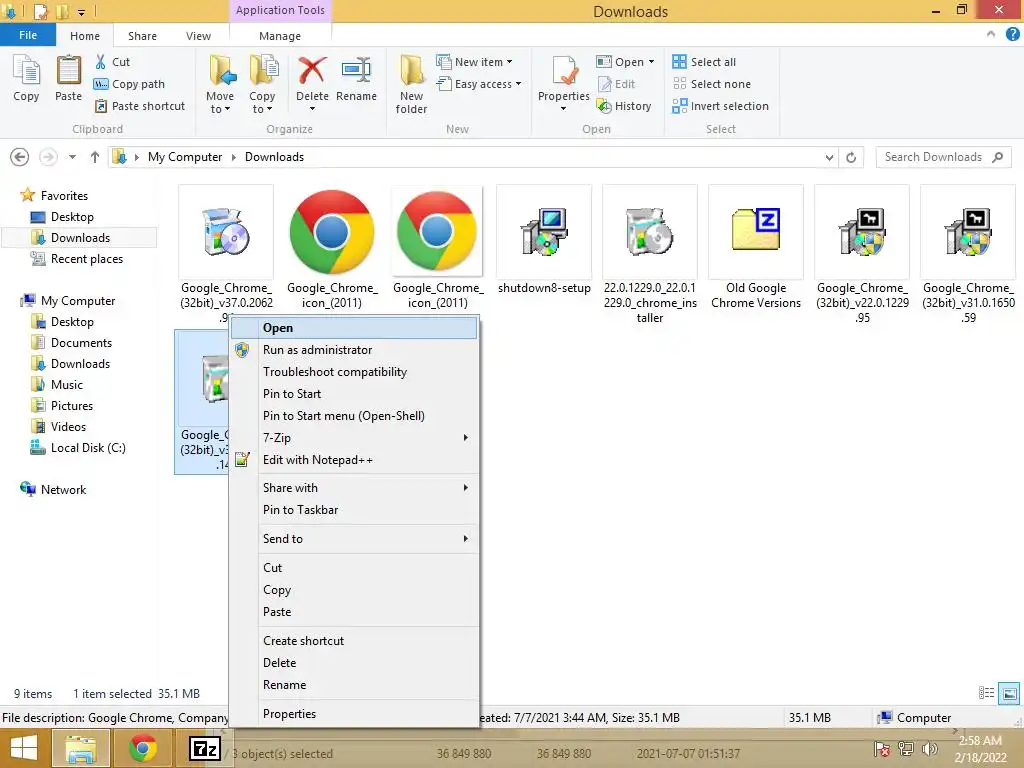Screen dimensions: 1024x768
Task: Choose Pin to Taskbar
Action: click(x=355, y=510)
